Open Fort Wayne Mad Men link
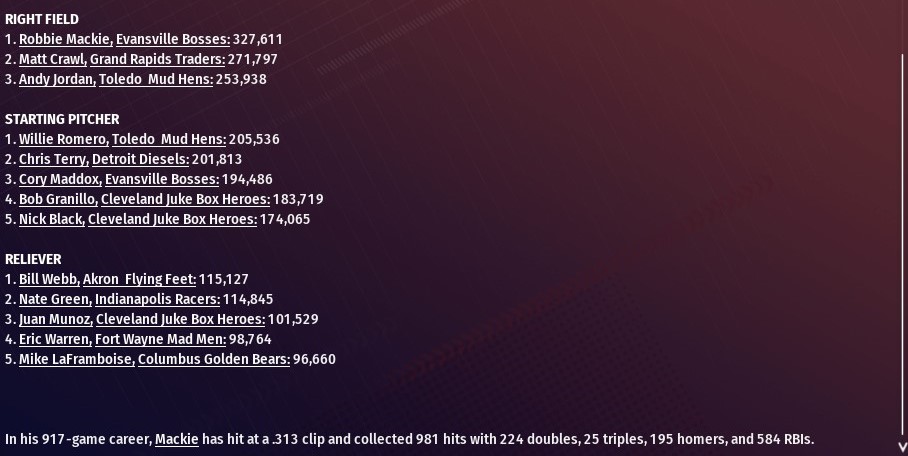908x456 pixels. click(160, 339)
